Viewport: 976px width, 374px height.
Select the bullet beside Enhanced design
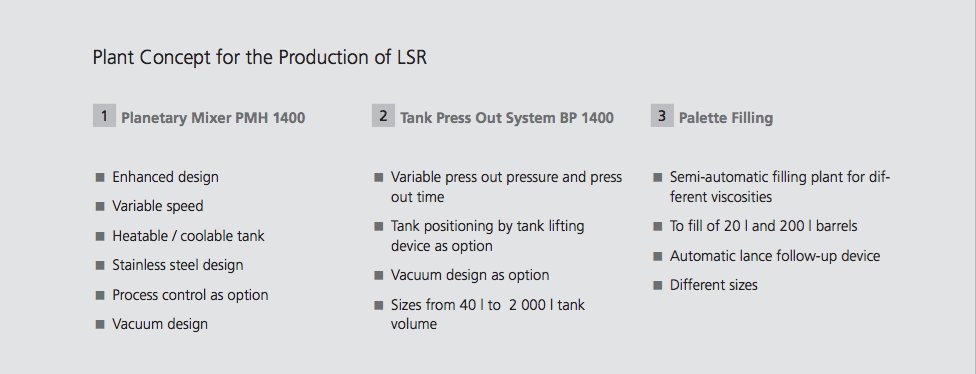pos(100,177)
